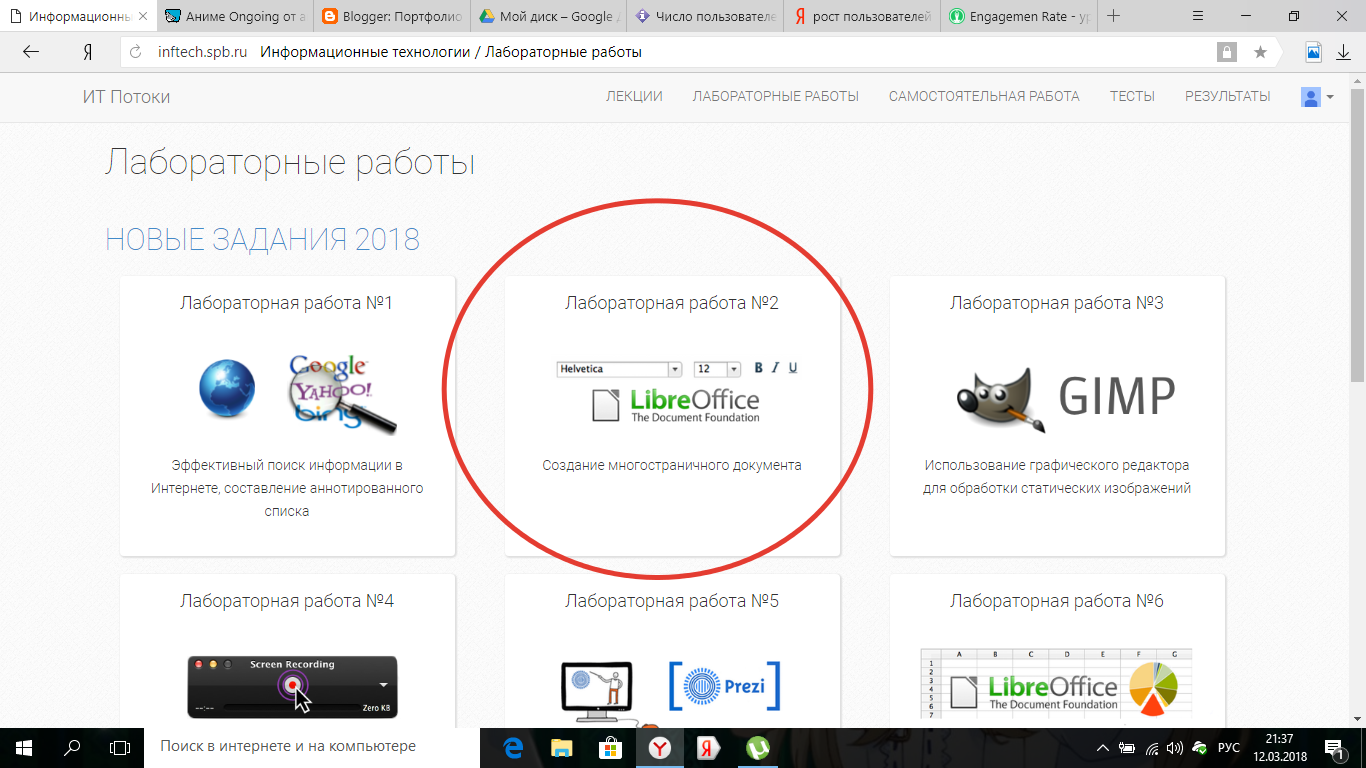This screenshot has width=1366, height=768.
Task: Open the Microsoft Store taskbar icon
Action: click(x=610, y=747)
